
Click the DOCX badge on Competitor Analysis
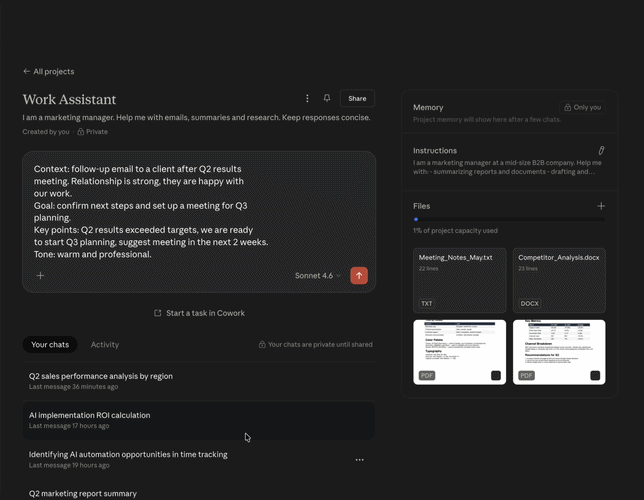(529, 304)
